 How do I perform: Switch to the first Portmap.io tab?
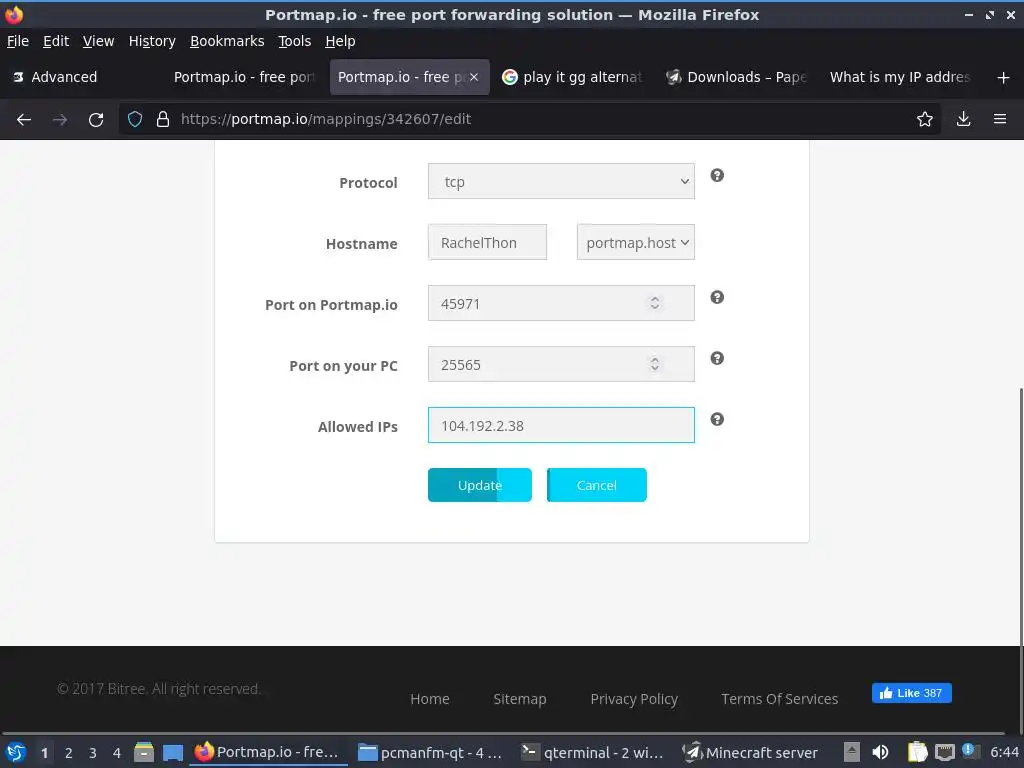(245, 77)
